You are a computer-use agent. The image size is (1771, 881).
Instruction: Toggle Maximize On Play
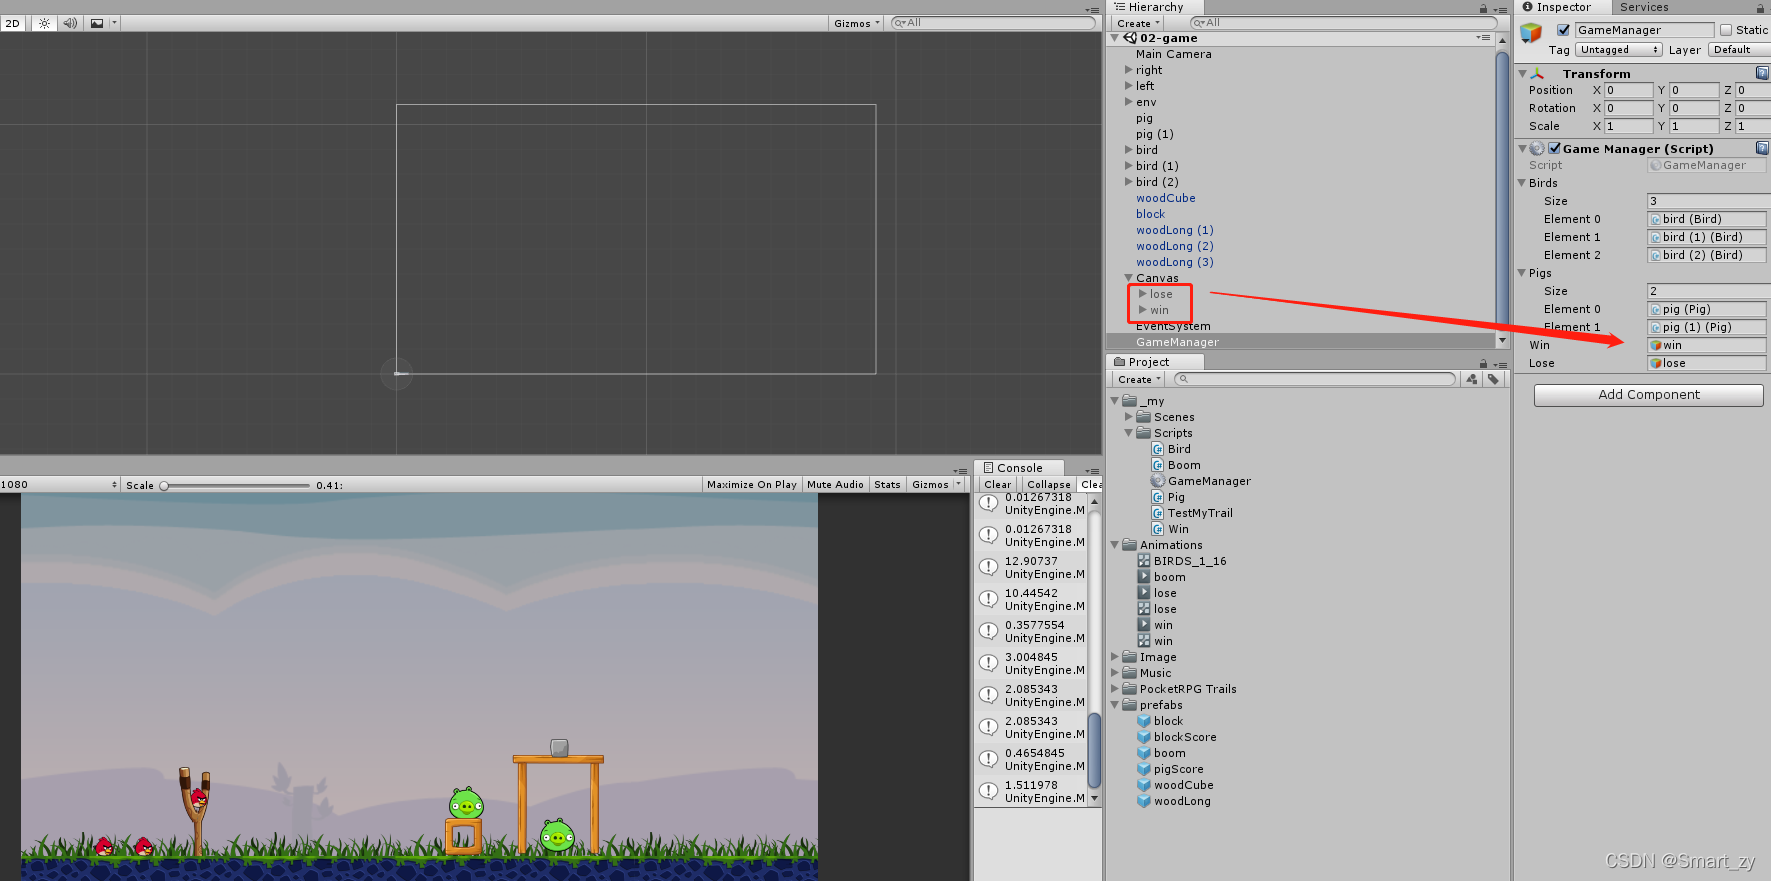point(752,484)
